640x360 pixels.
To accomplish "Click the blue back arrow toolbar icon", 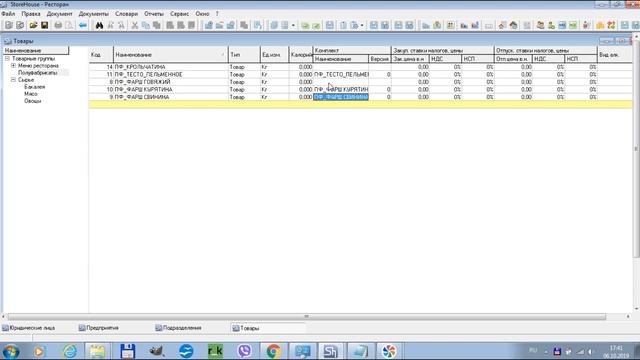I will click(83, 25).
